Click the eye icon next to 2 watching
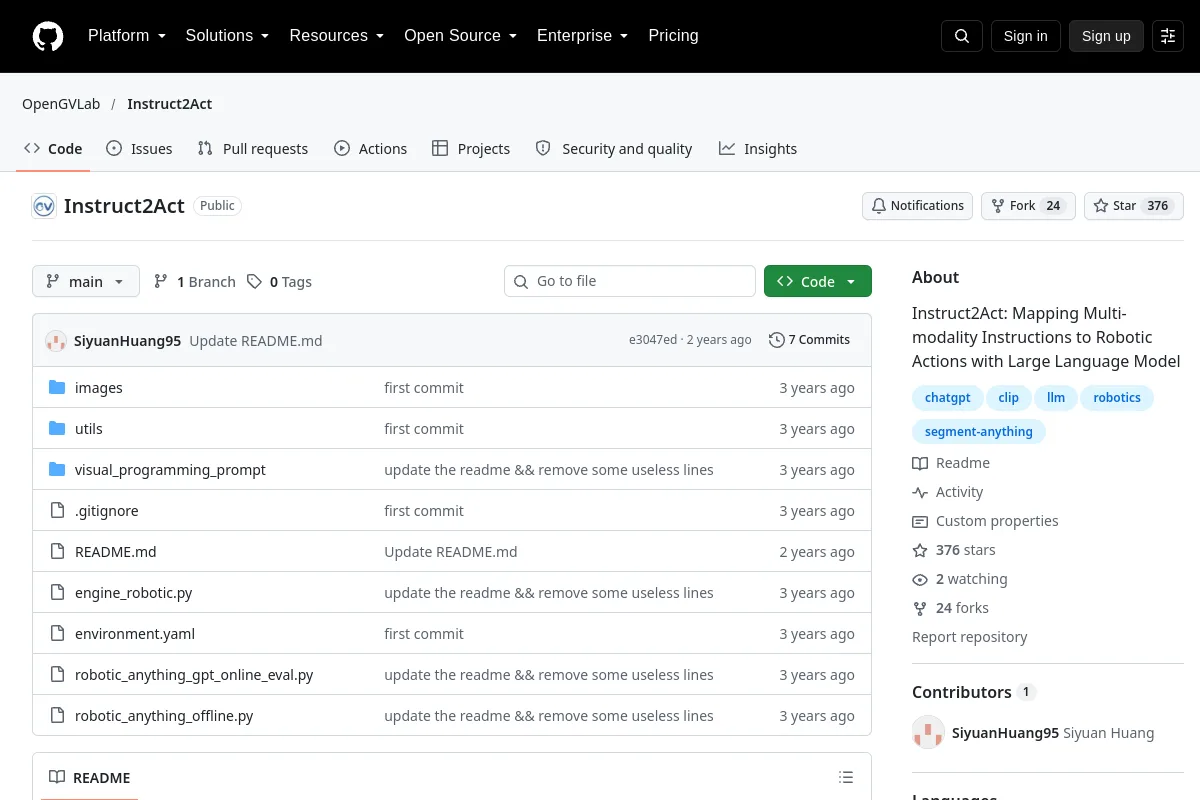The width and height of the screenshot is (1200, 800). click(920, 579)
